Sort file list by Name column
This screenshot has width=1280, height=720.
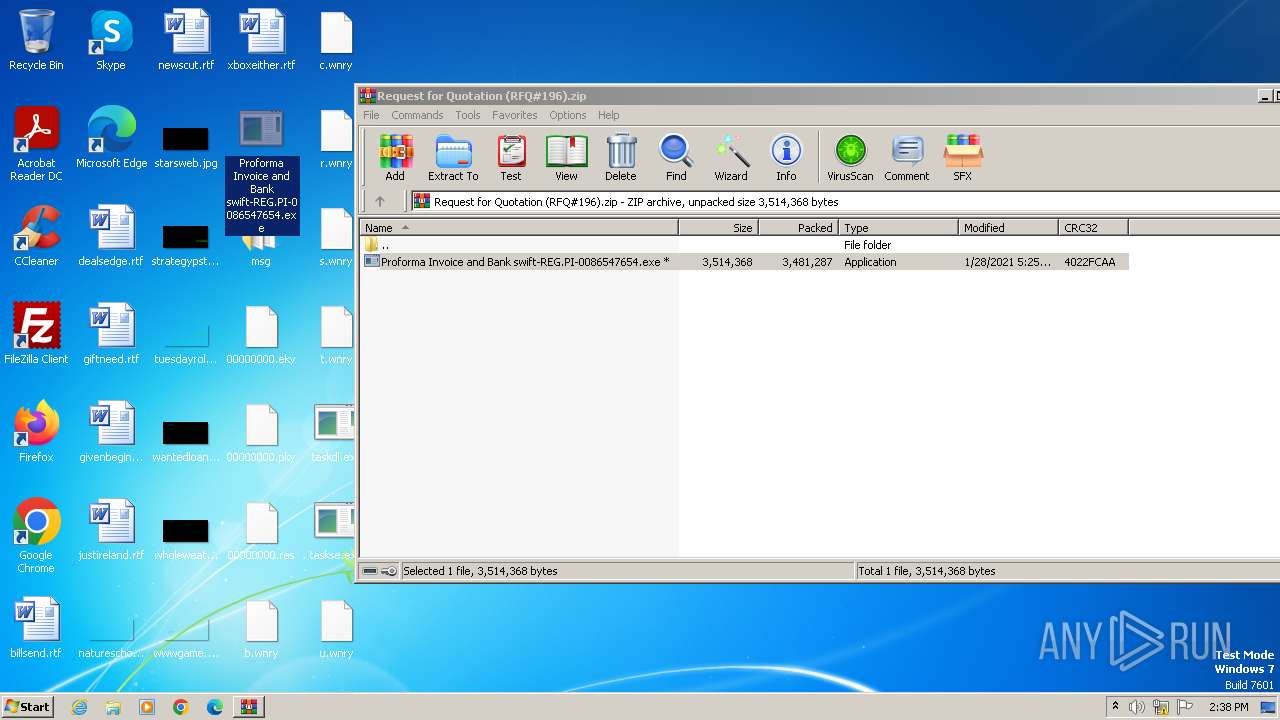(x=519, y=228)
